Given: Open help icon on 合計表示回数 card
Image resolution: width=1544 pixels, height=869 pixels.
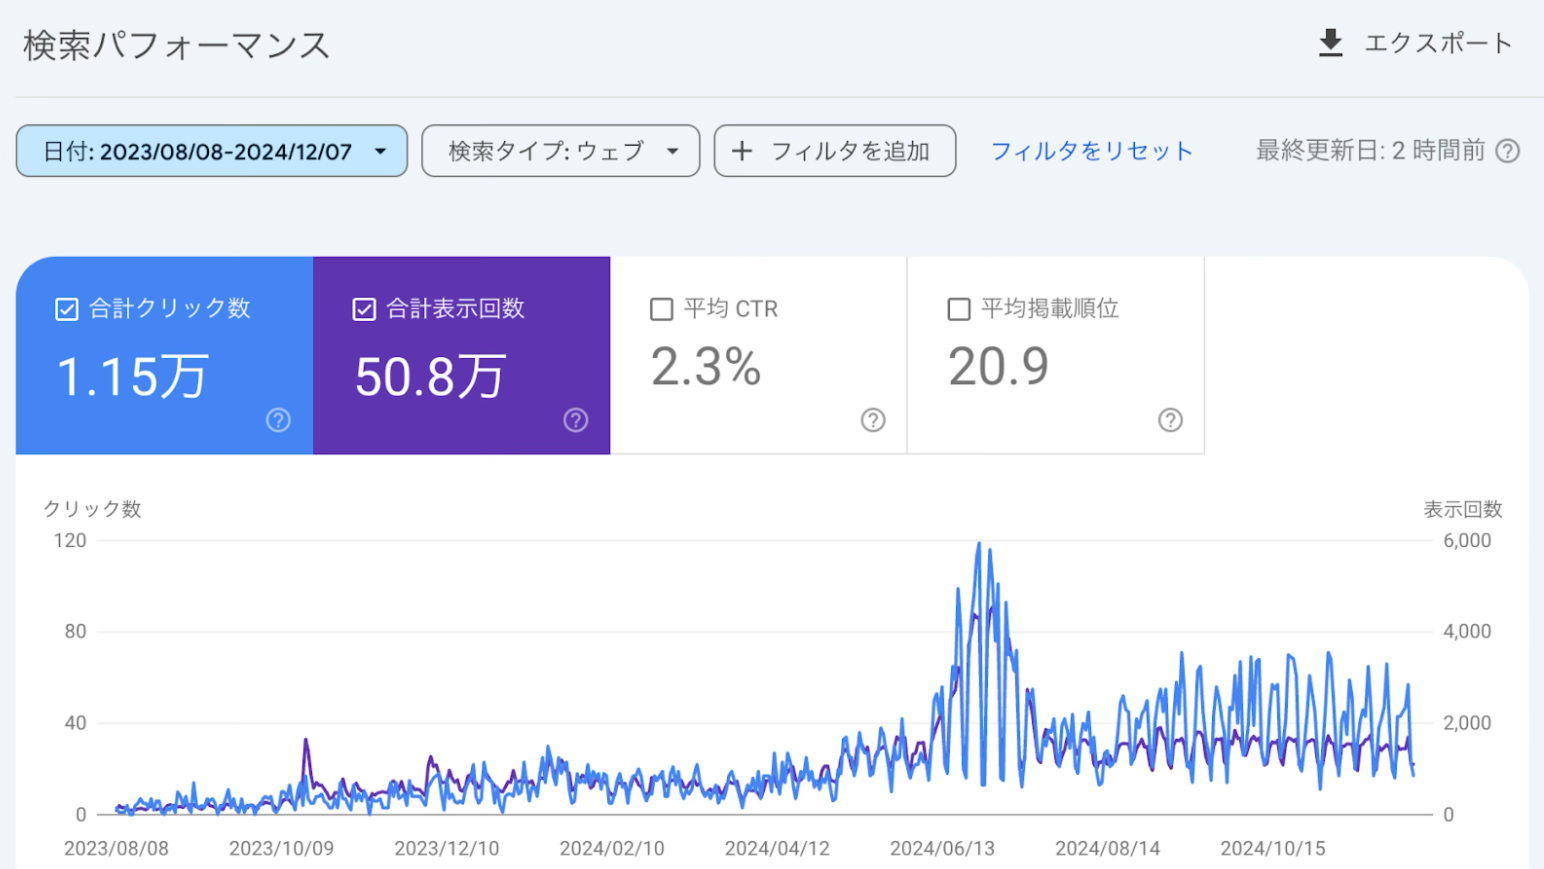Looking at the screenshot, I should (576, 420).
